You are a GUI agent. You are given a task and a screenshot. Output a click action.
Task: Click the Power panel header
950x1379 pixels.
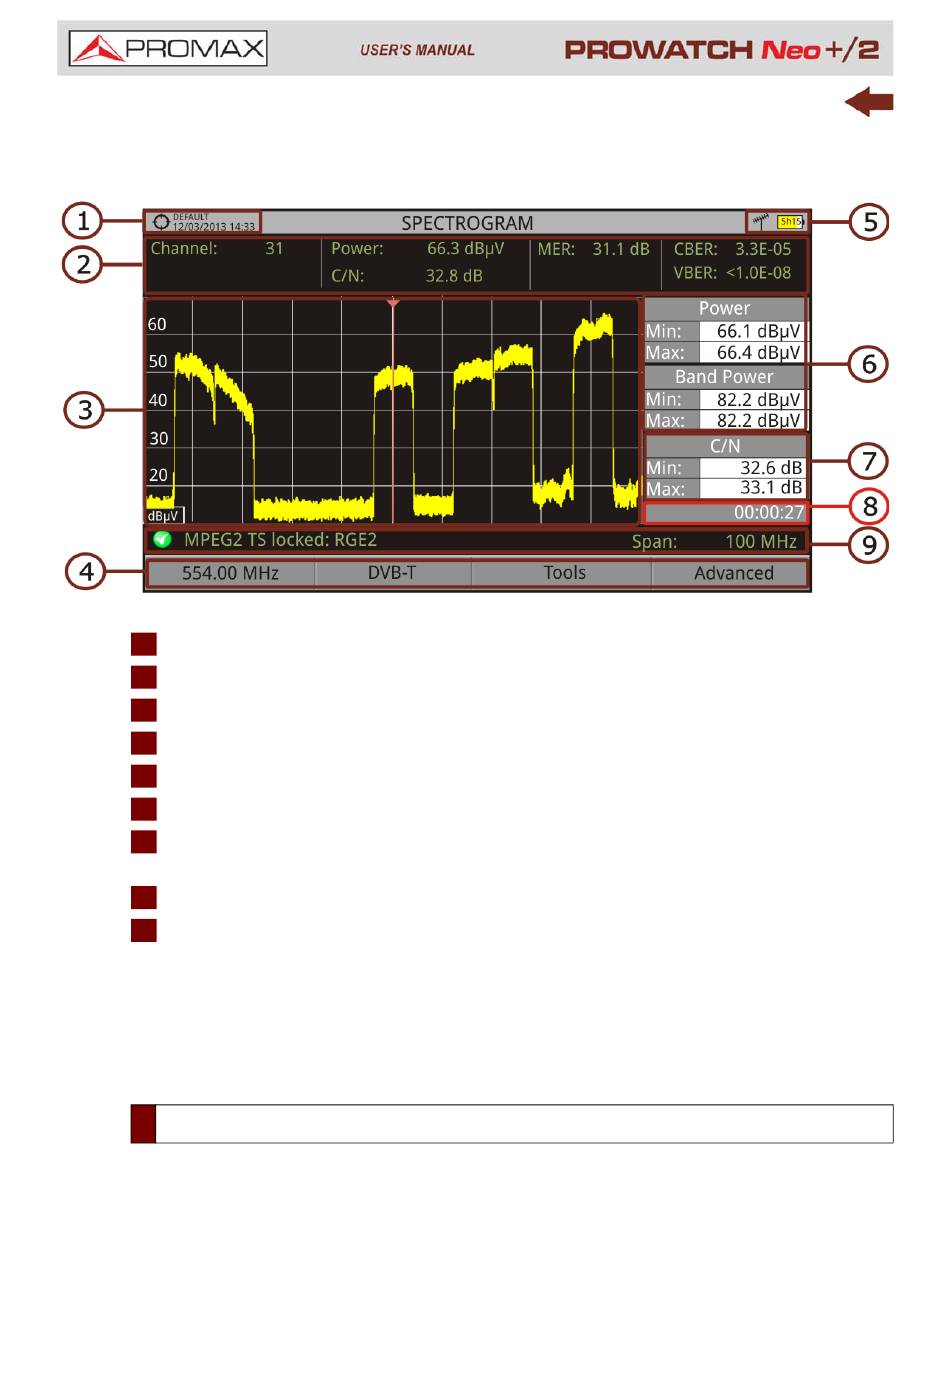724,308
